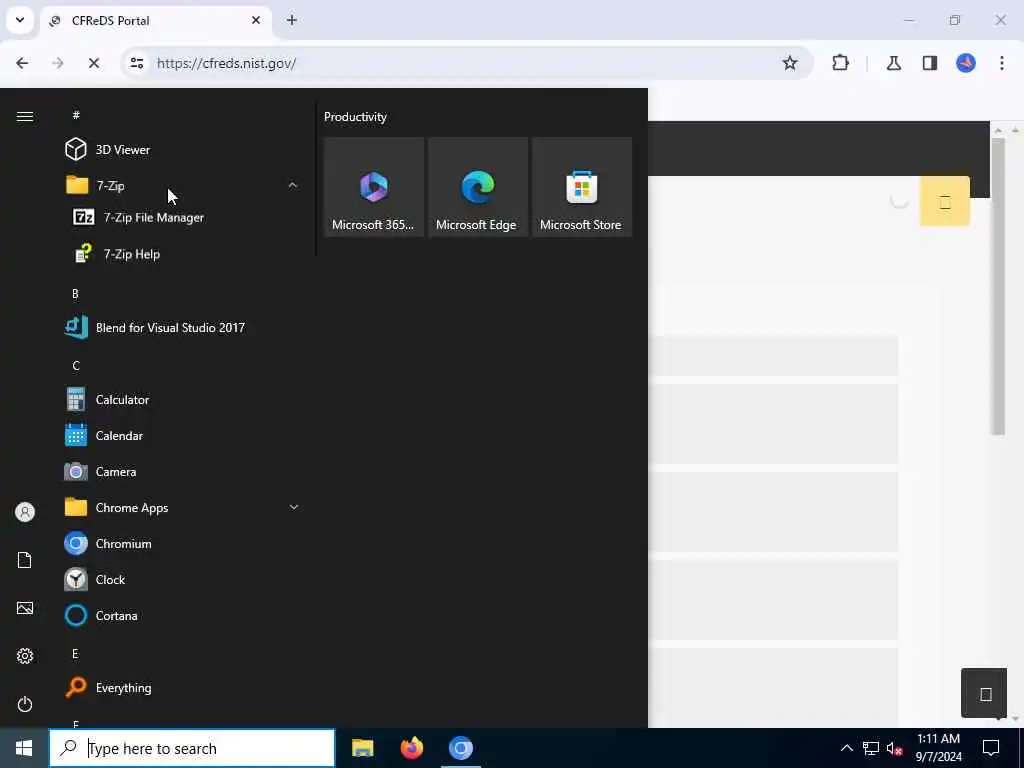The width and height of the screenshot is (1024, 768).
Task: Open Documents from the Start sidebar
Action: [25, 560]
